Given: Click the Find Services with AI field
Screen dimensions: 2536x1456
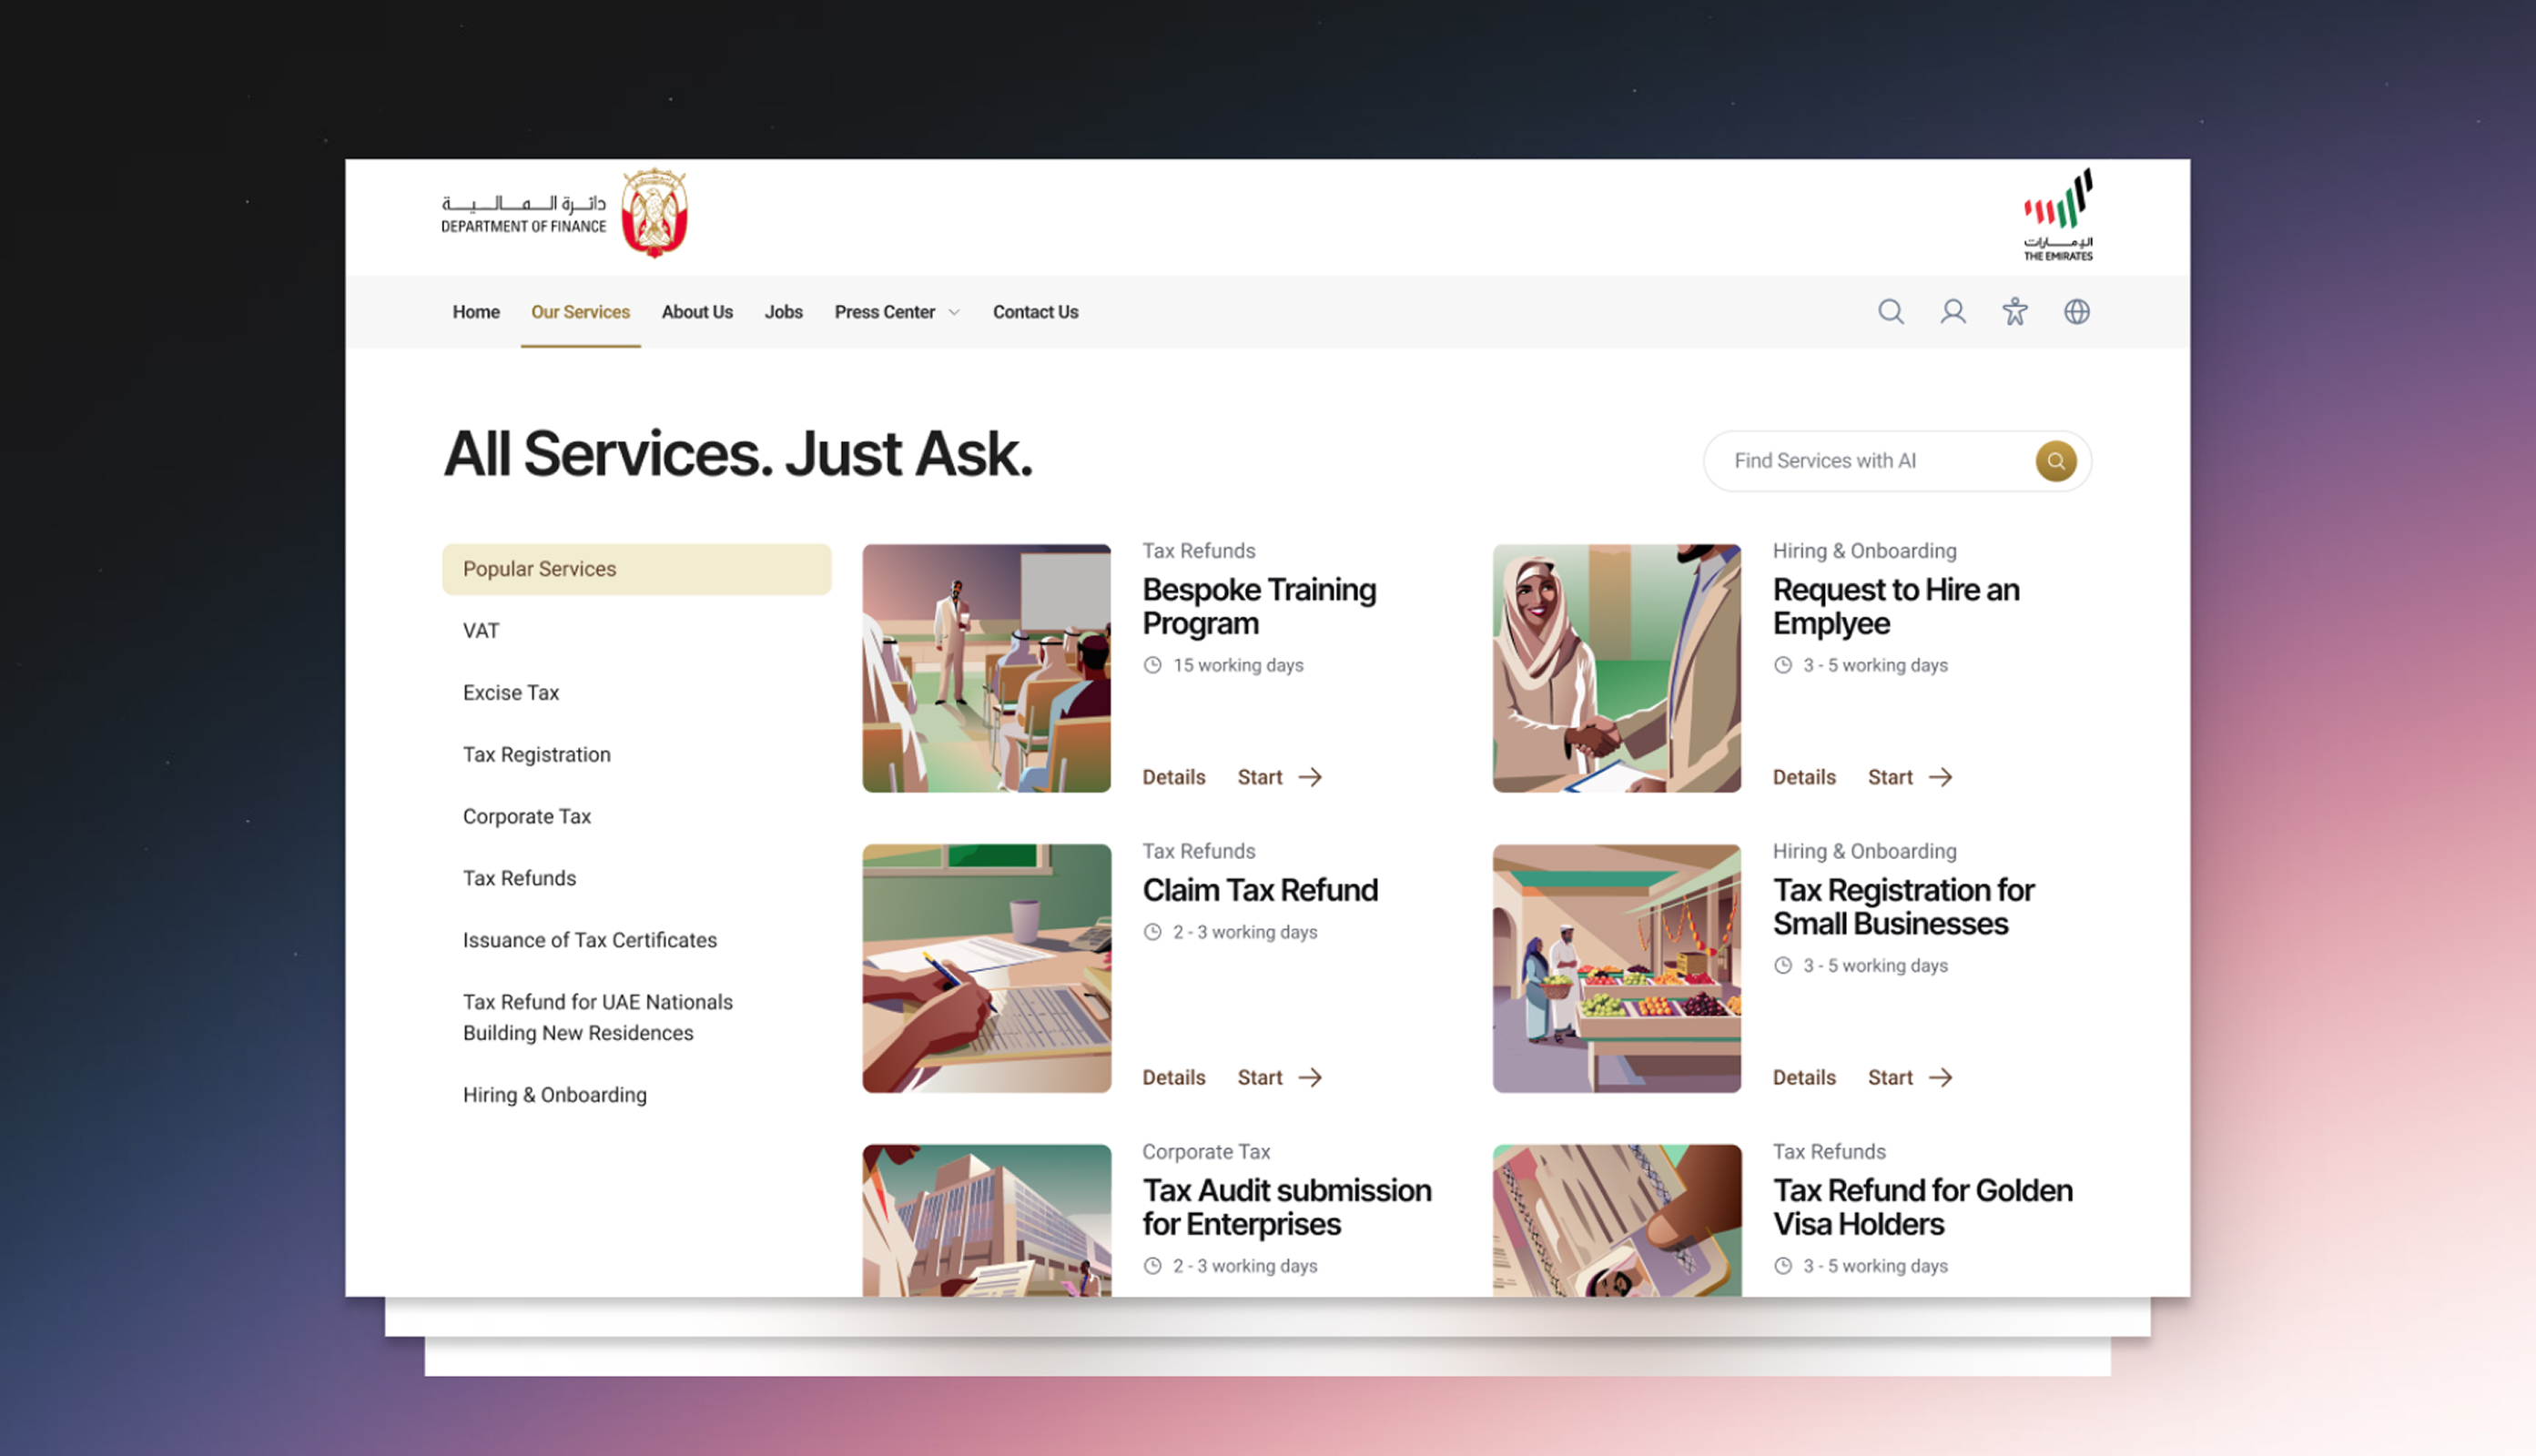Looking at the screenshot, I should tap(1870, 461).
